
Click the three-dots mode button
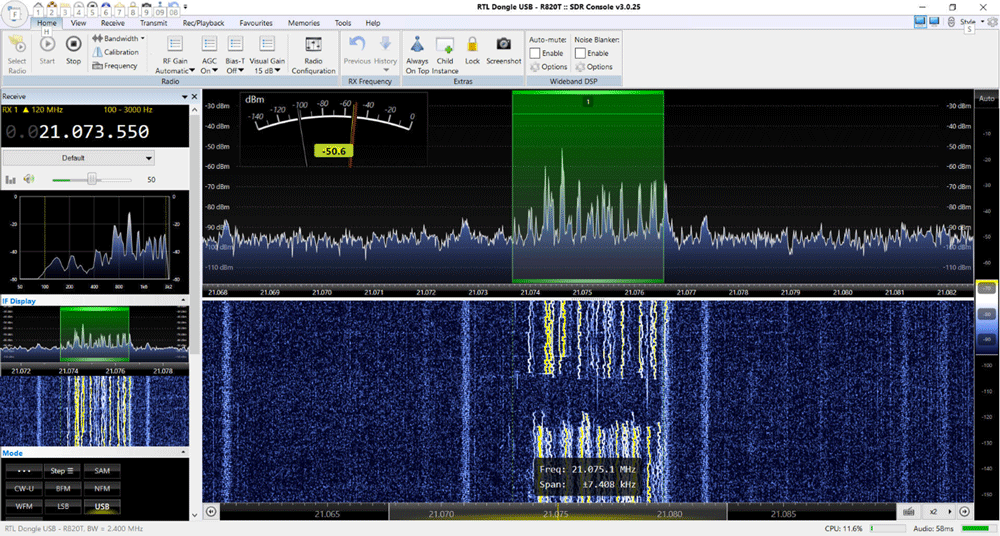24,471
